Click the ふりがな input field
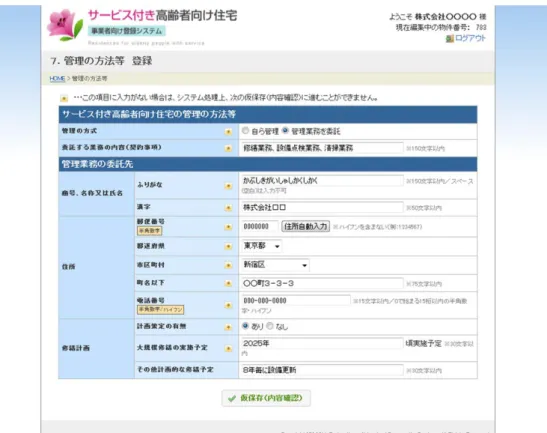 tap(322, 181)
